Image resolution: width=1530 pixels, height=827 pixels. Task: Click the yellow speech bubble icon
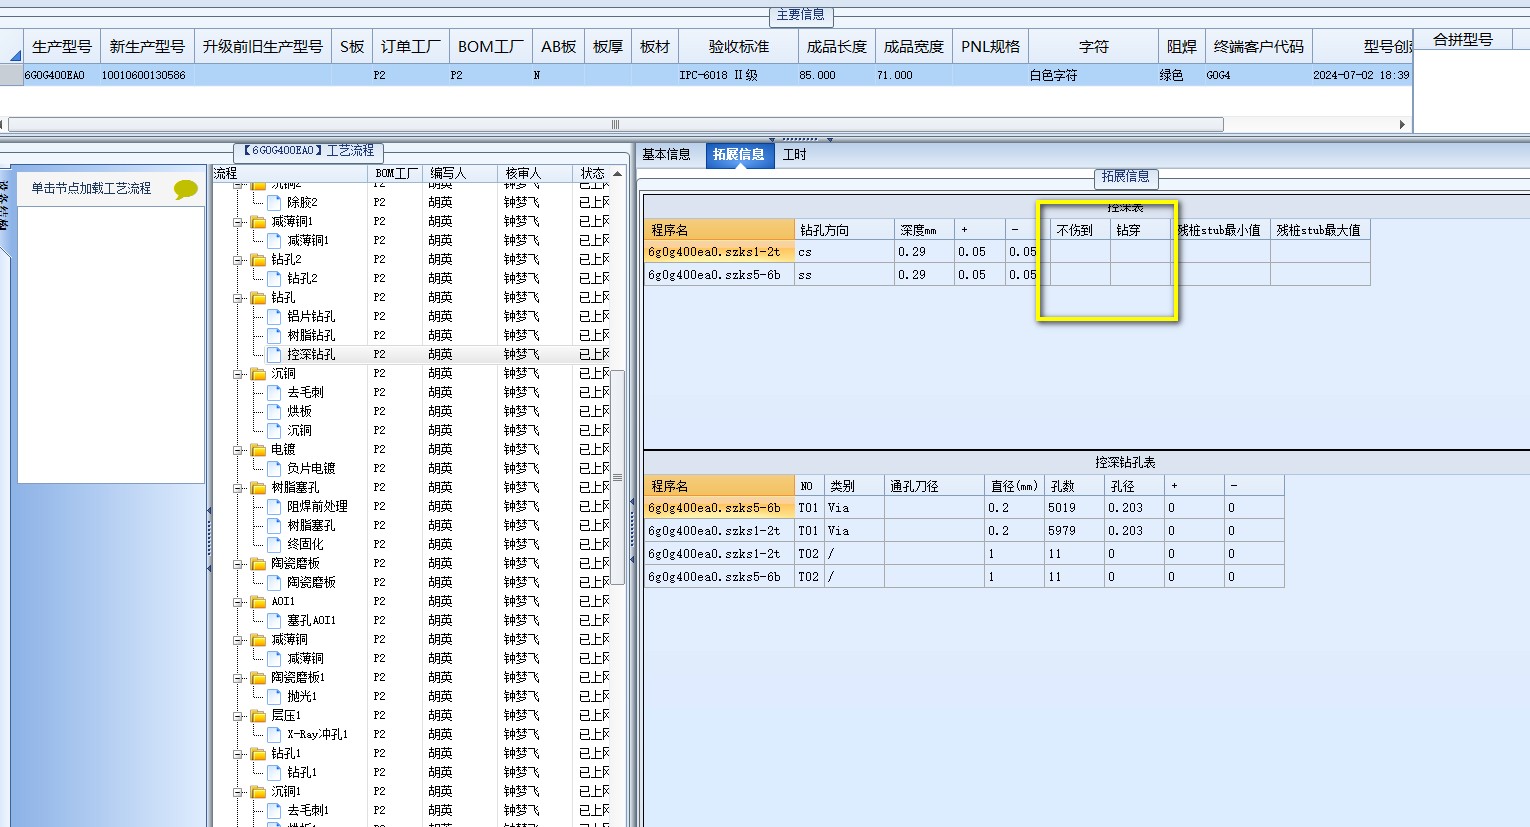point(186,189)
